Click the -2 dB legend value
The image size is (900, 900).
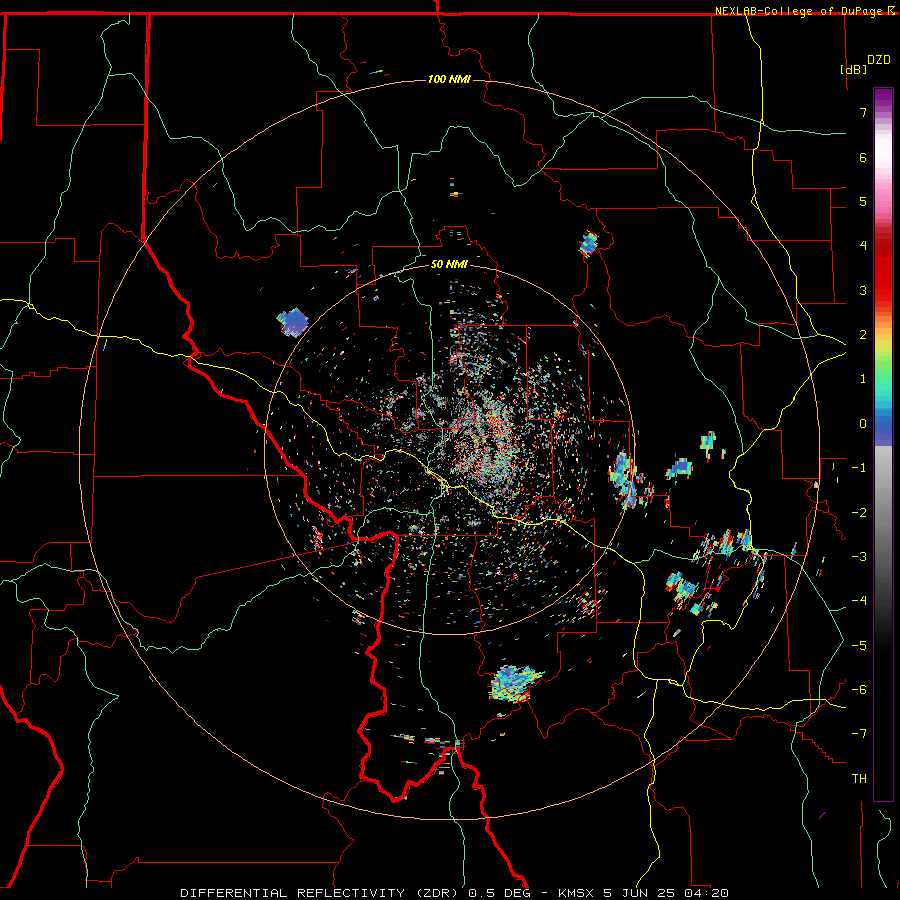pos(859,513)
